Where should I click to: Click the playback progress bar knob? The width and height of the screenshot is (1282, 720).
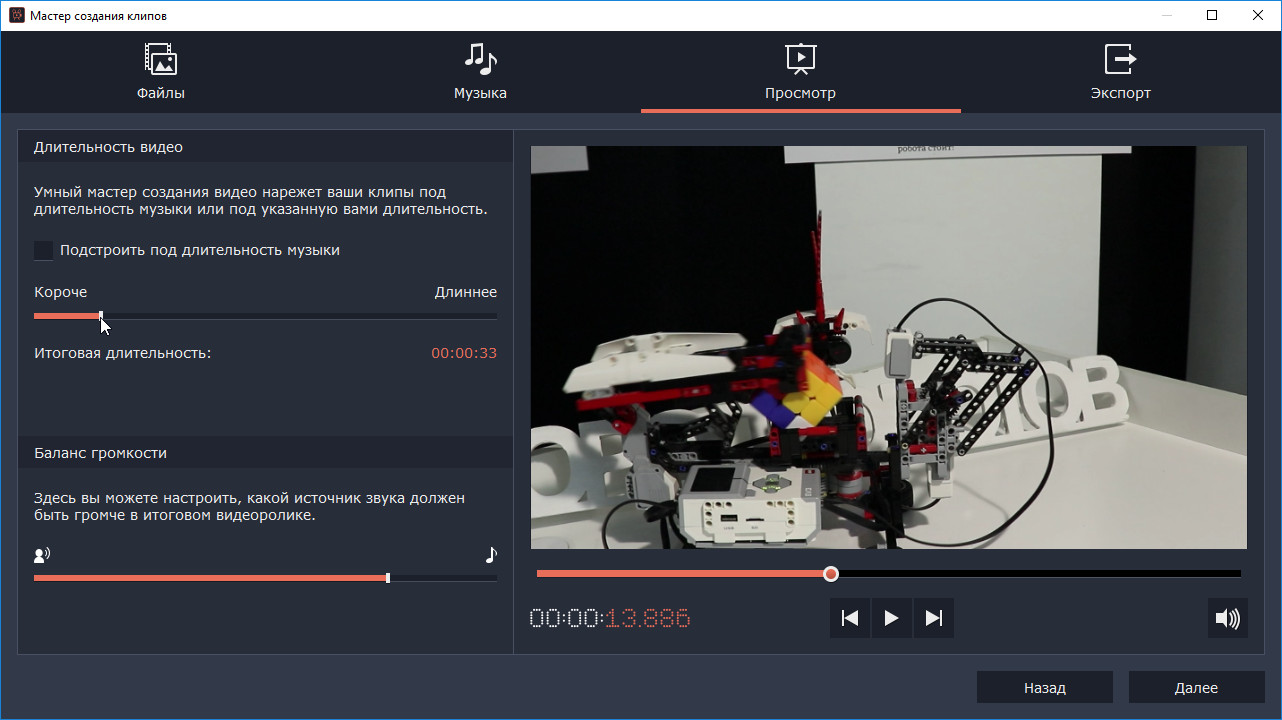[831, 574]
